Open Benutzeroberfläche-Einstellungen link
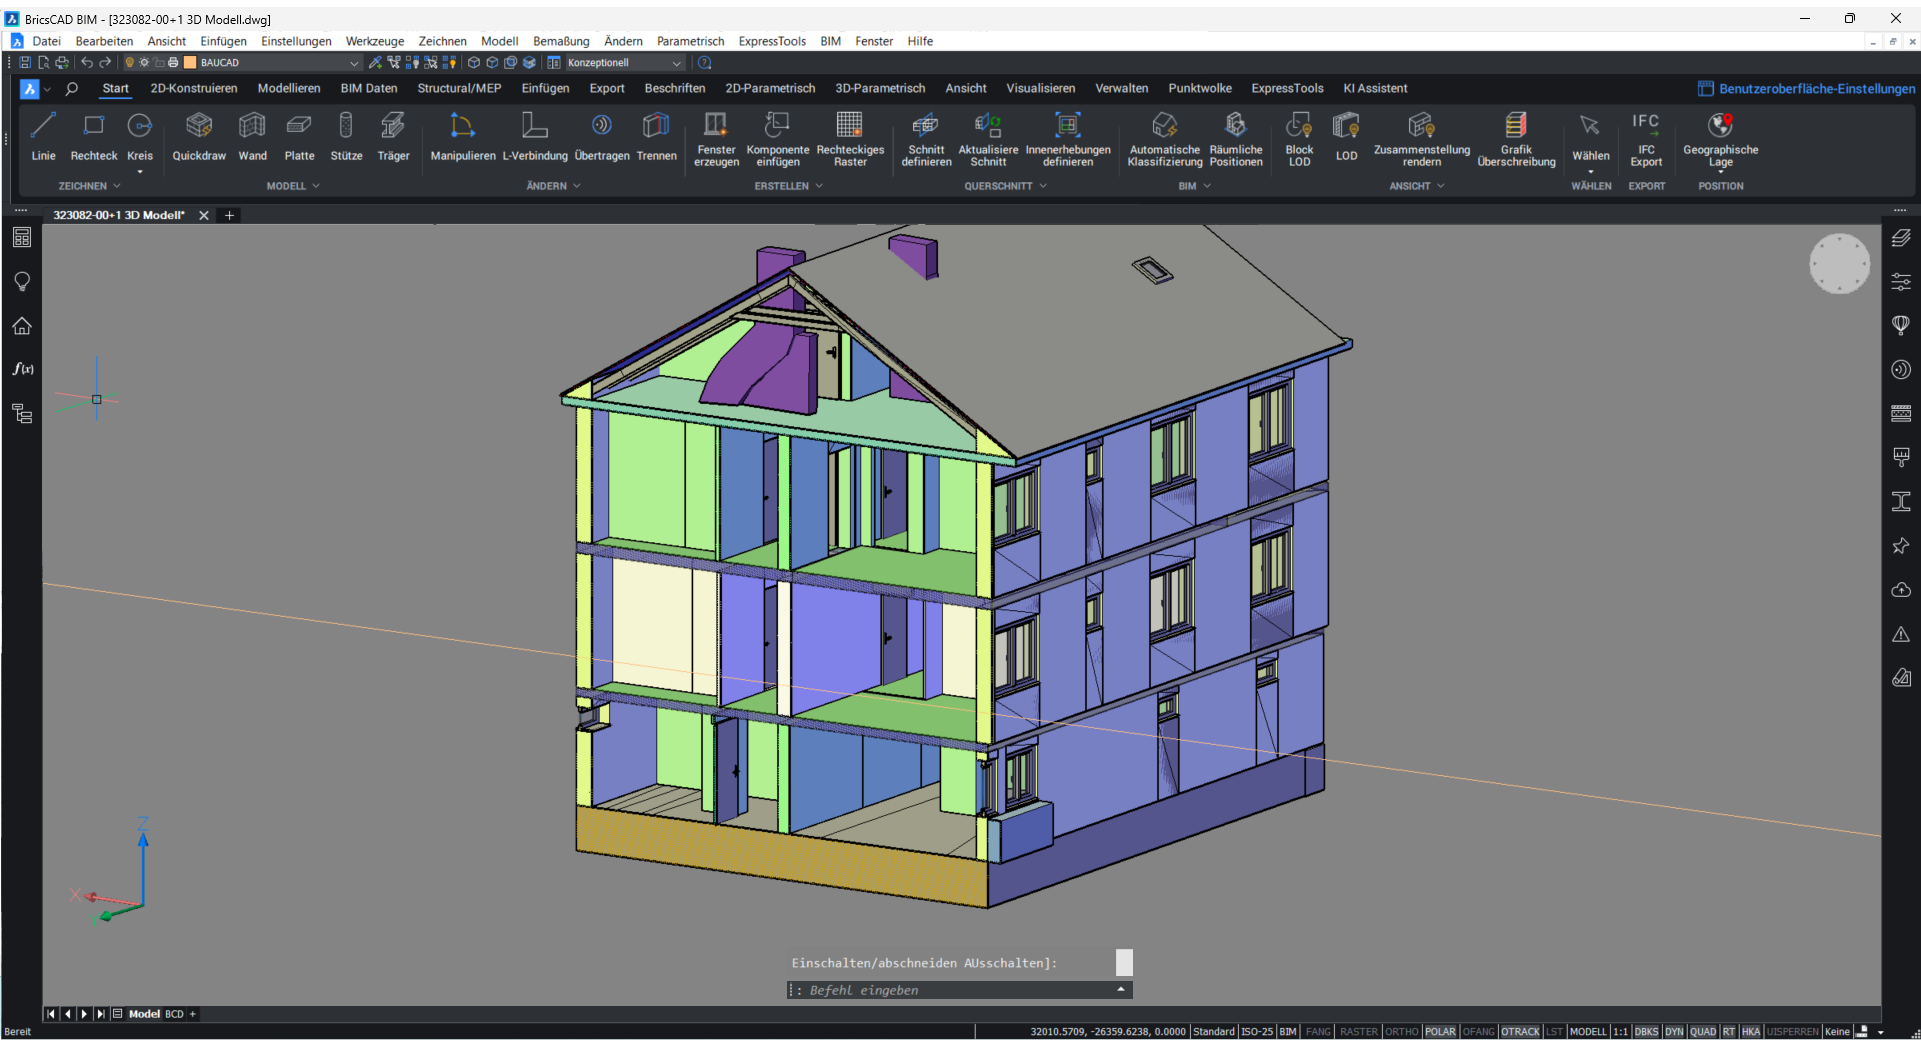The image size is (1921, 1040). point(1807,88)
